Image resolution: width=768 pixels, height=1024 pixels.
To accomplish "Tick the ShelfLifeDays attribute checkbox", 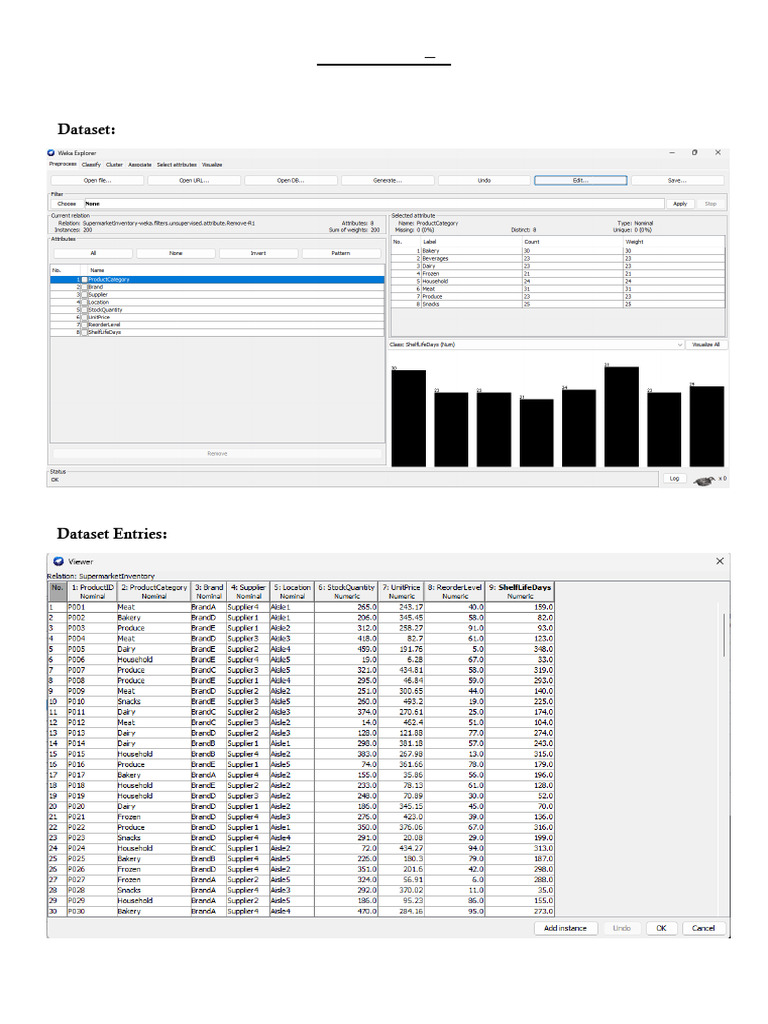I will (x=84, y=332).
